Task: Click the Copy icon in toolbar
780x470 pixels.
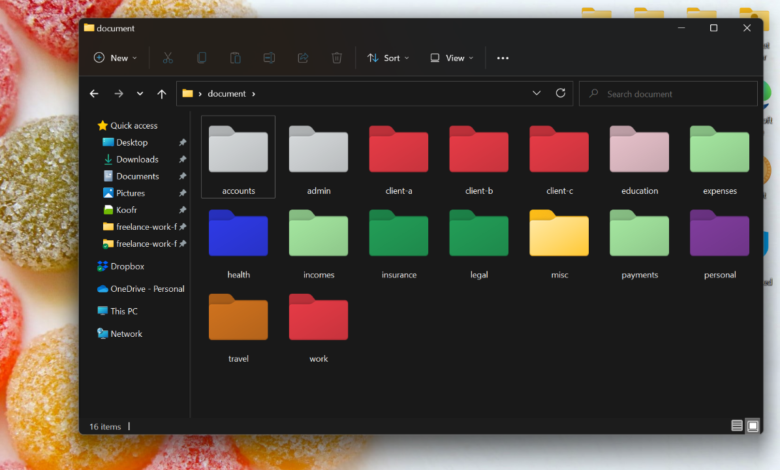Action: 201,58
